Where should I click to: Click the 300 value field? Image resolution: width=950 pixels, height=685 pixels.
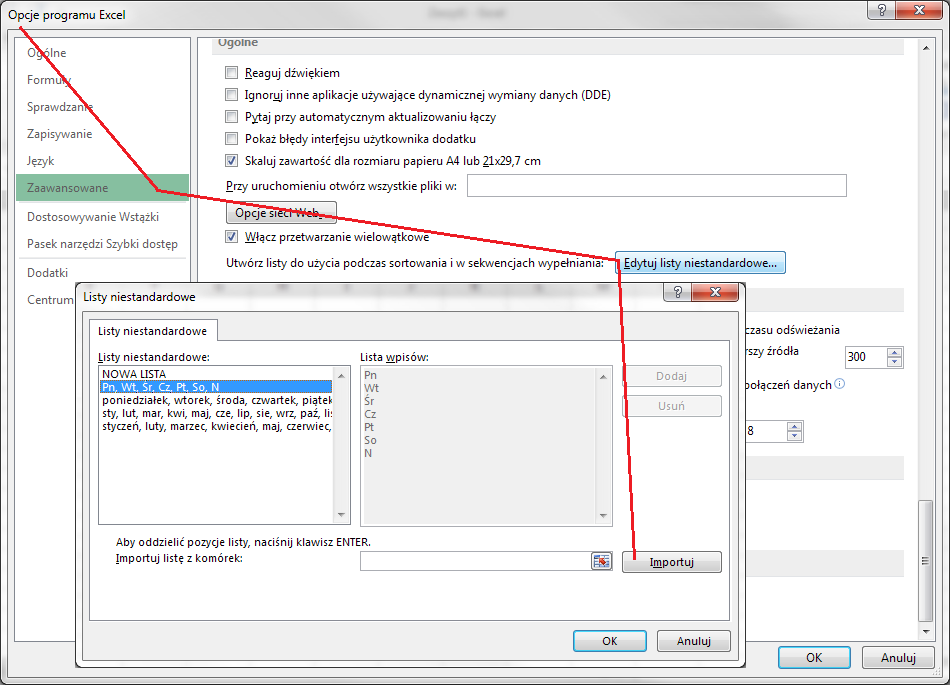tap(866, 357)
